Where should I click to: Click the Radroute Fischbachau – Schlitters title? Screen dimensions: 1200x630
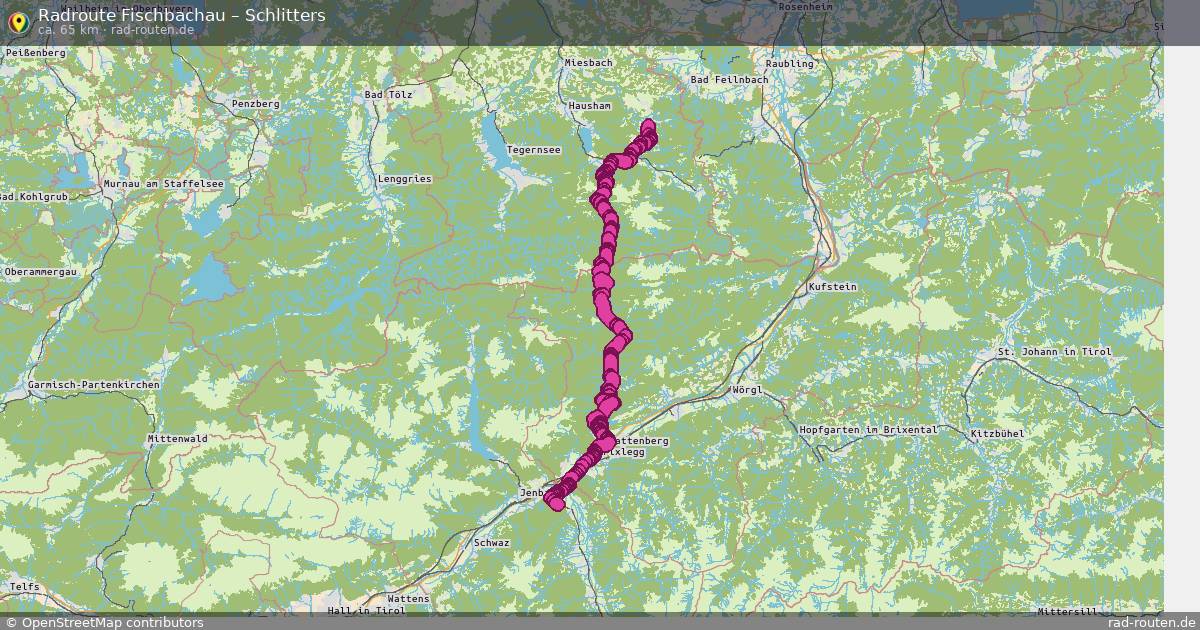pos(181,15)
